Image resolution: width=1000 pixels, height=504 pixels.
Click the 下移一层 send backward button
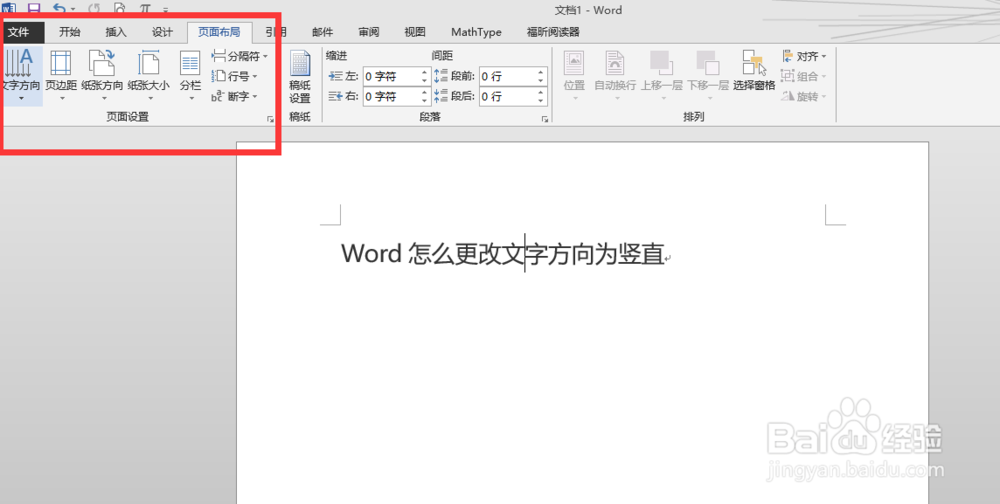pyautogui.click(x=708, y=75)
